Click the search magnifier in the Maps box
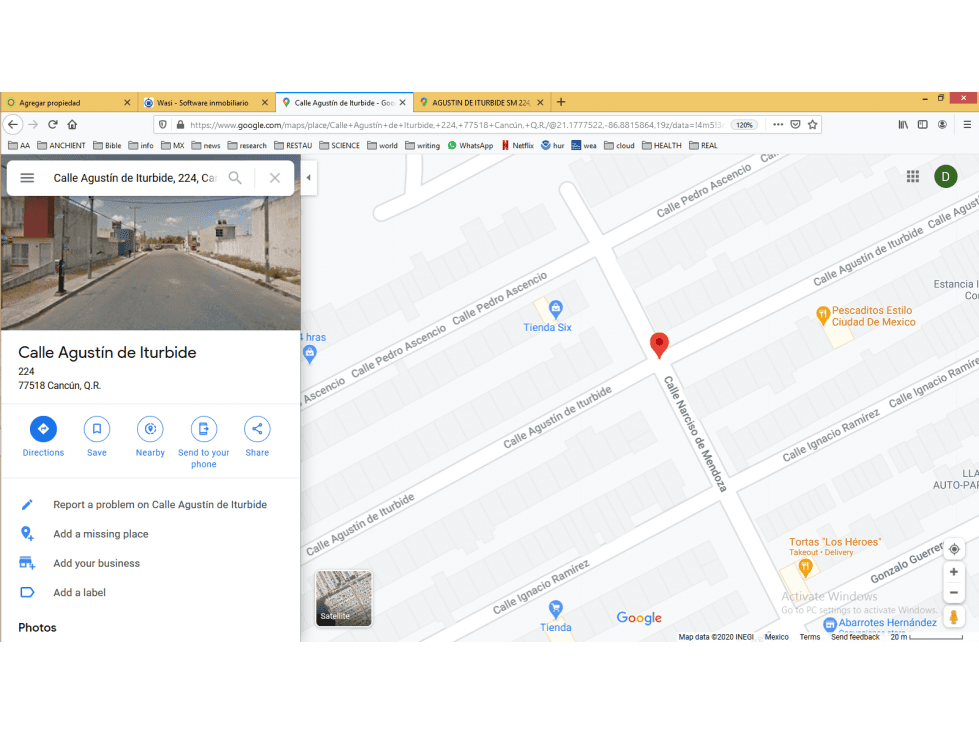Viewport: 979px width, 734px height. point(235,178)
